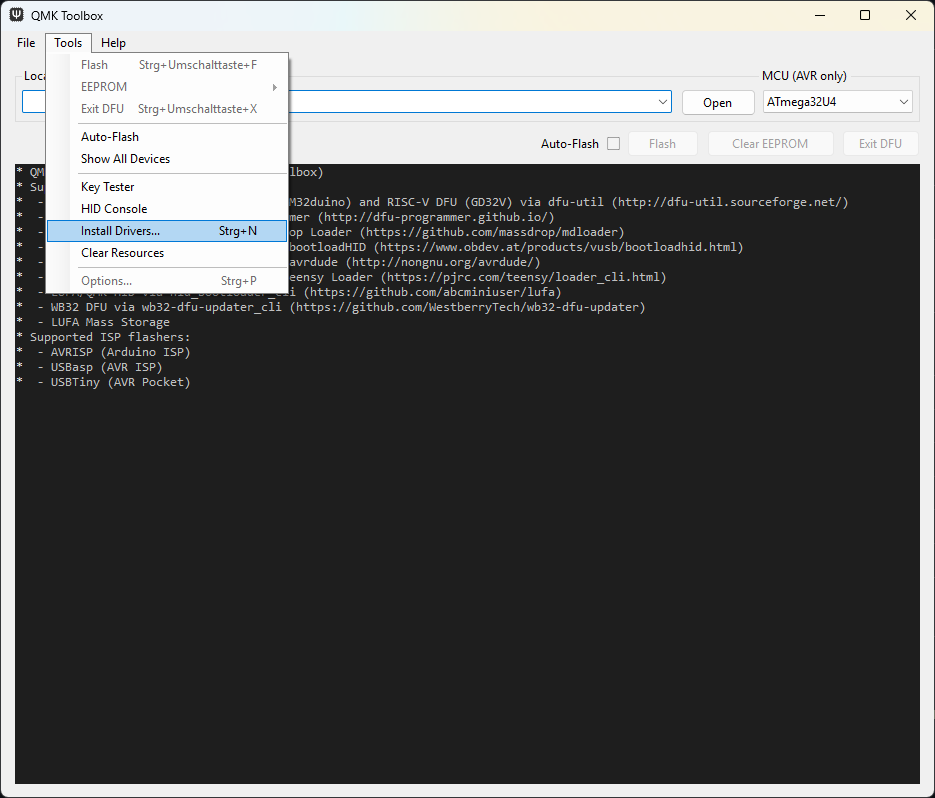Click the Open file button

717,103
